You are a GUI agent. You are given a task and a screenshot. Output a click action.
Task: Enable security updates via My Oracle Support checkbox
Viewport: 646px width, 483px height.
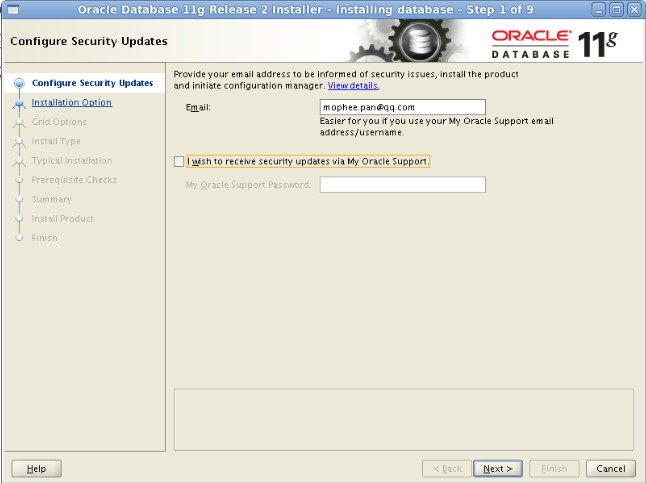[179, 162]
